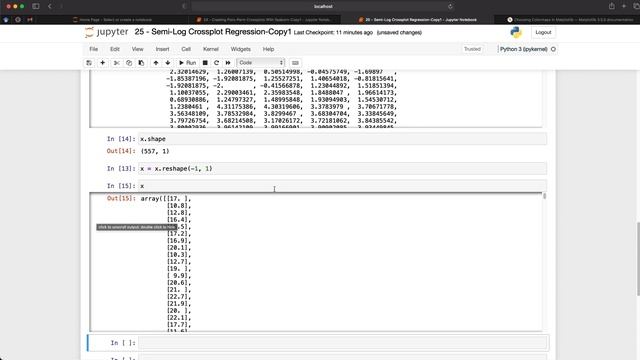The image size is (640, 360).
Task: Click the array value [22.7] in output
Action: point(179,297)
